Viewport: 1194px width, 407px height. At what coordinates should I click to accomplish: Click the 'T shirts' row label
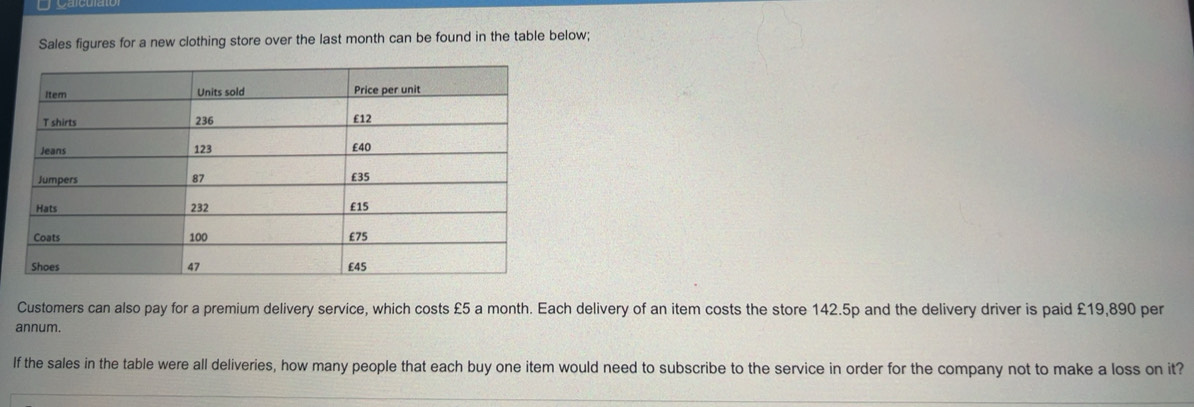(x=59, y=122)
